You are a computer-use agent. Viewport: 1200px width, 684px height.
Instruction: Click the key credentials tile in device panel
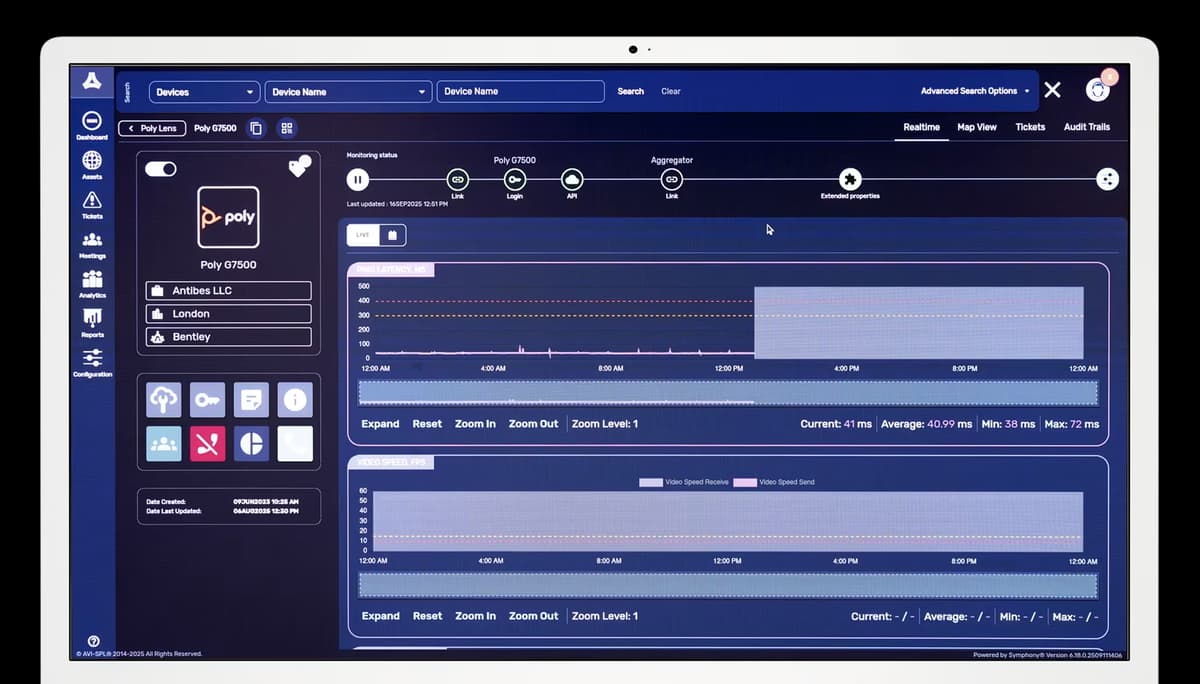click(x=208, y=400)
